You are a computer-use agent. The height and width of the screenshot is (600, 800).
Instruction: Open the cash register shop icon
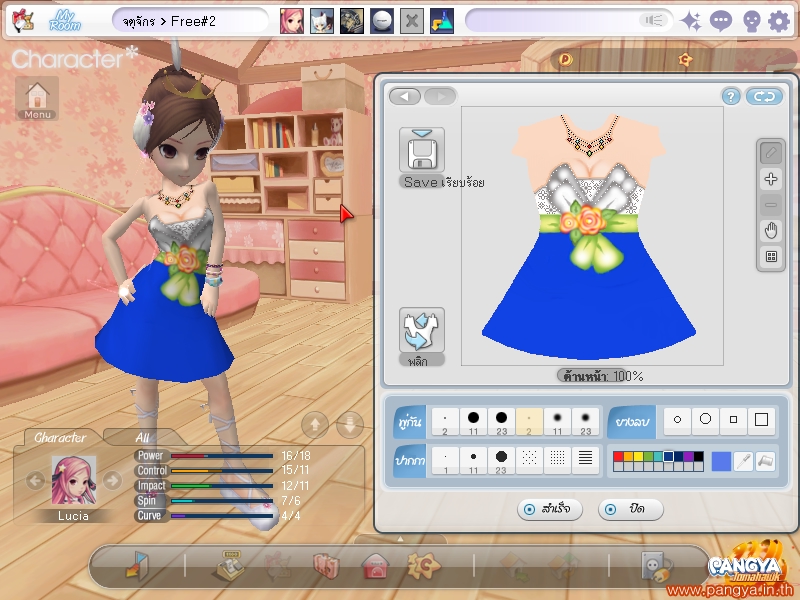229,565
